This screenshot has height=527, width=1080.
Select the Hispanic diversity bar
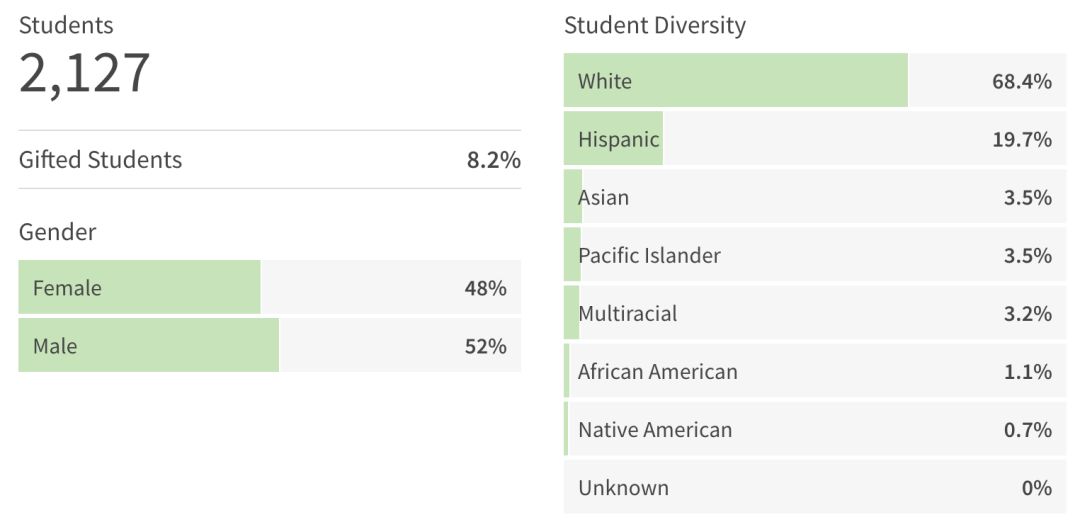point(614,139)
